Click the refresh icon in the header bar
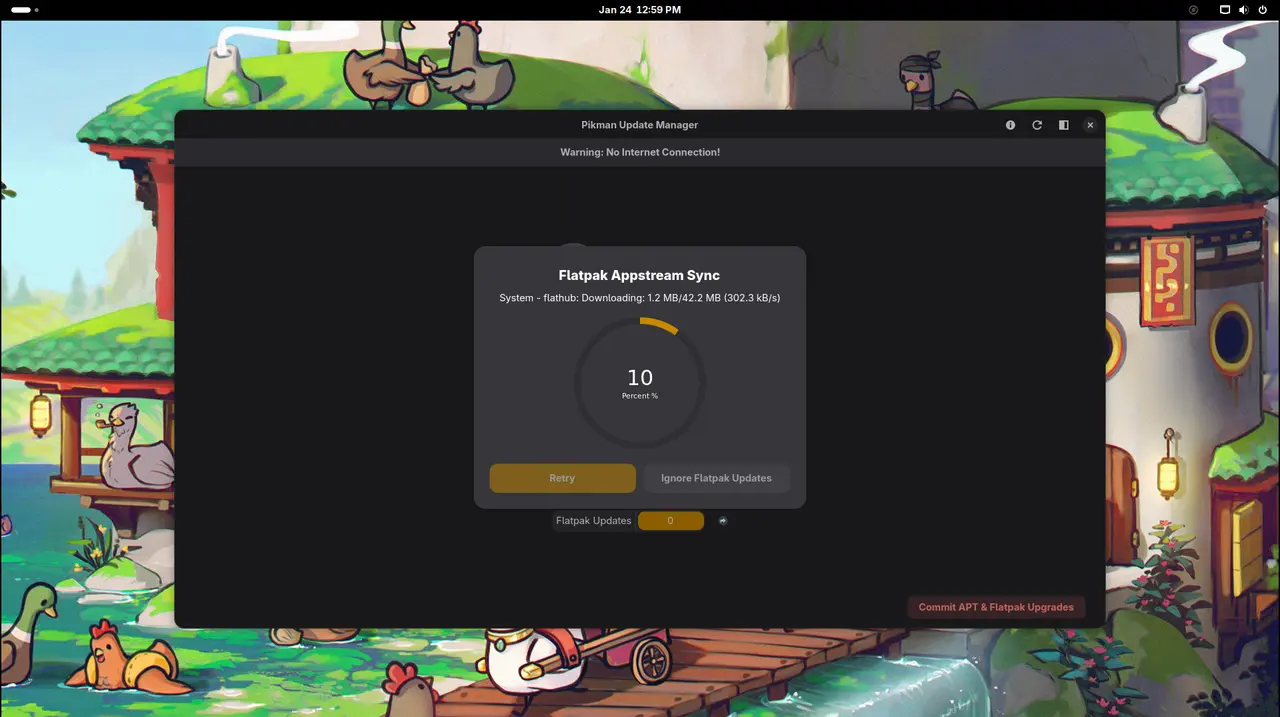This screenshot has width=1280, height=717. (x=1037, y=125)
